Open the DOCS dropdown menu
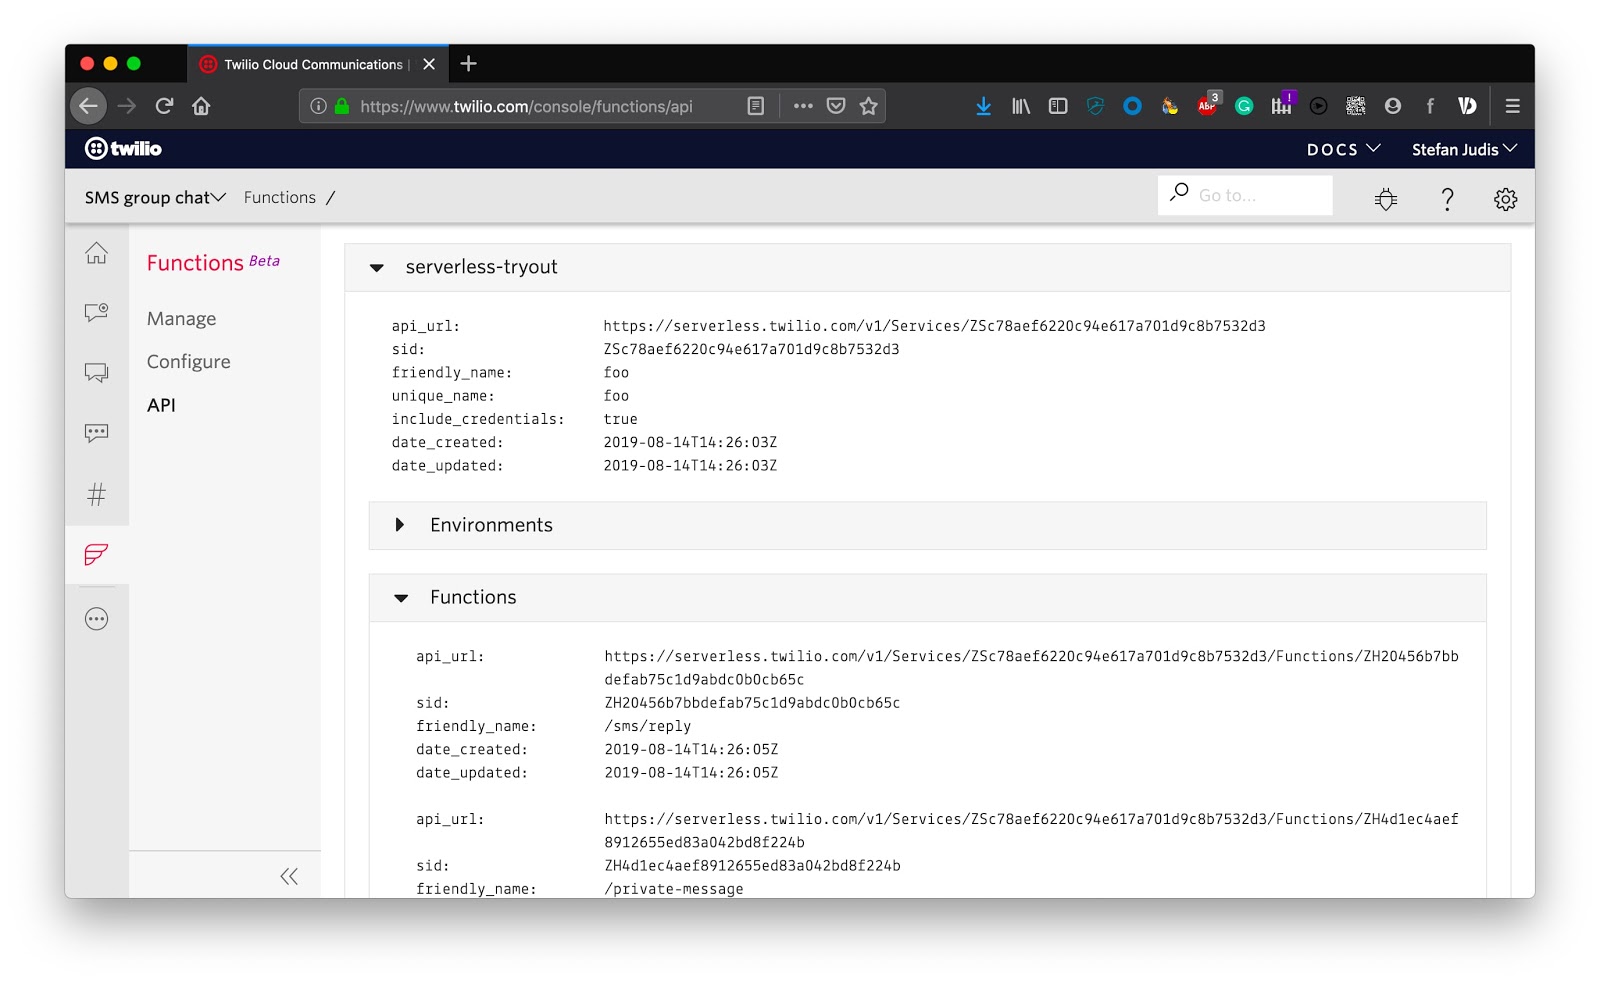1600x984 pixels. click(x=1344, y=149)
